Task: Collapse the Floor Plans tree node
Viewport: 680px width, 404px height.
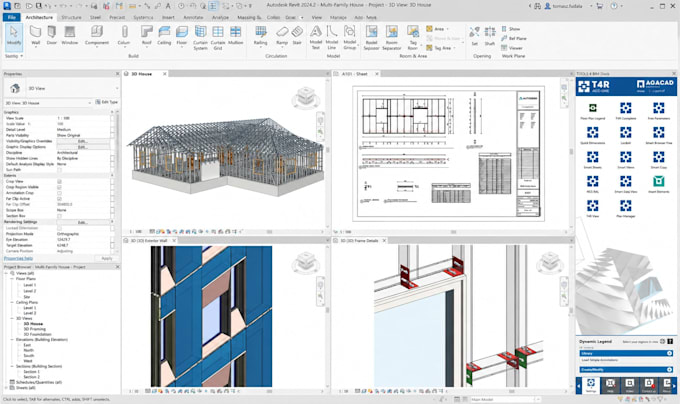Action: point(12,279)
